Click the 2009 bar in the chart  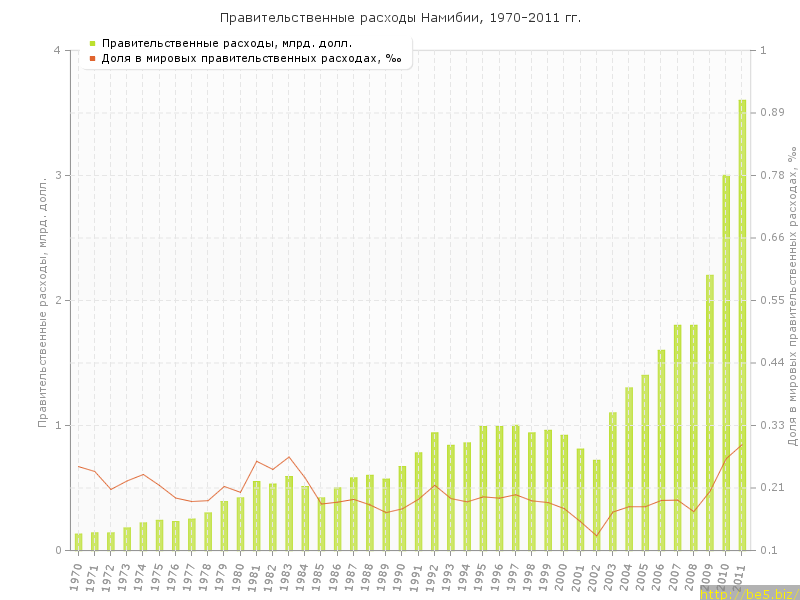pos(710,412)
